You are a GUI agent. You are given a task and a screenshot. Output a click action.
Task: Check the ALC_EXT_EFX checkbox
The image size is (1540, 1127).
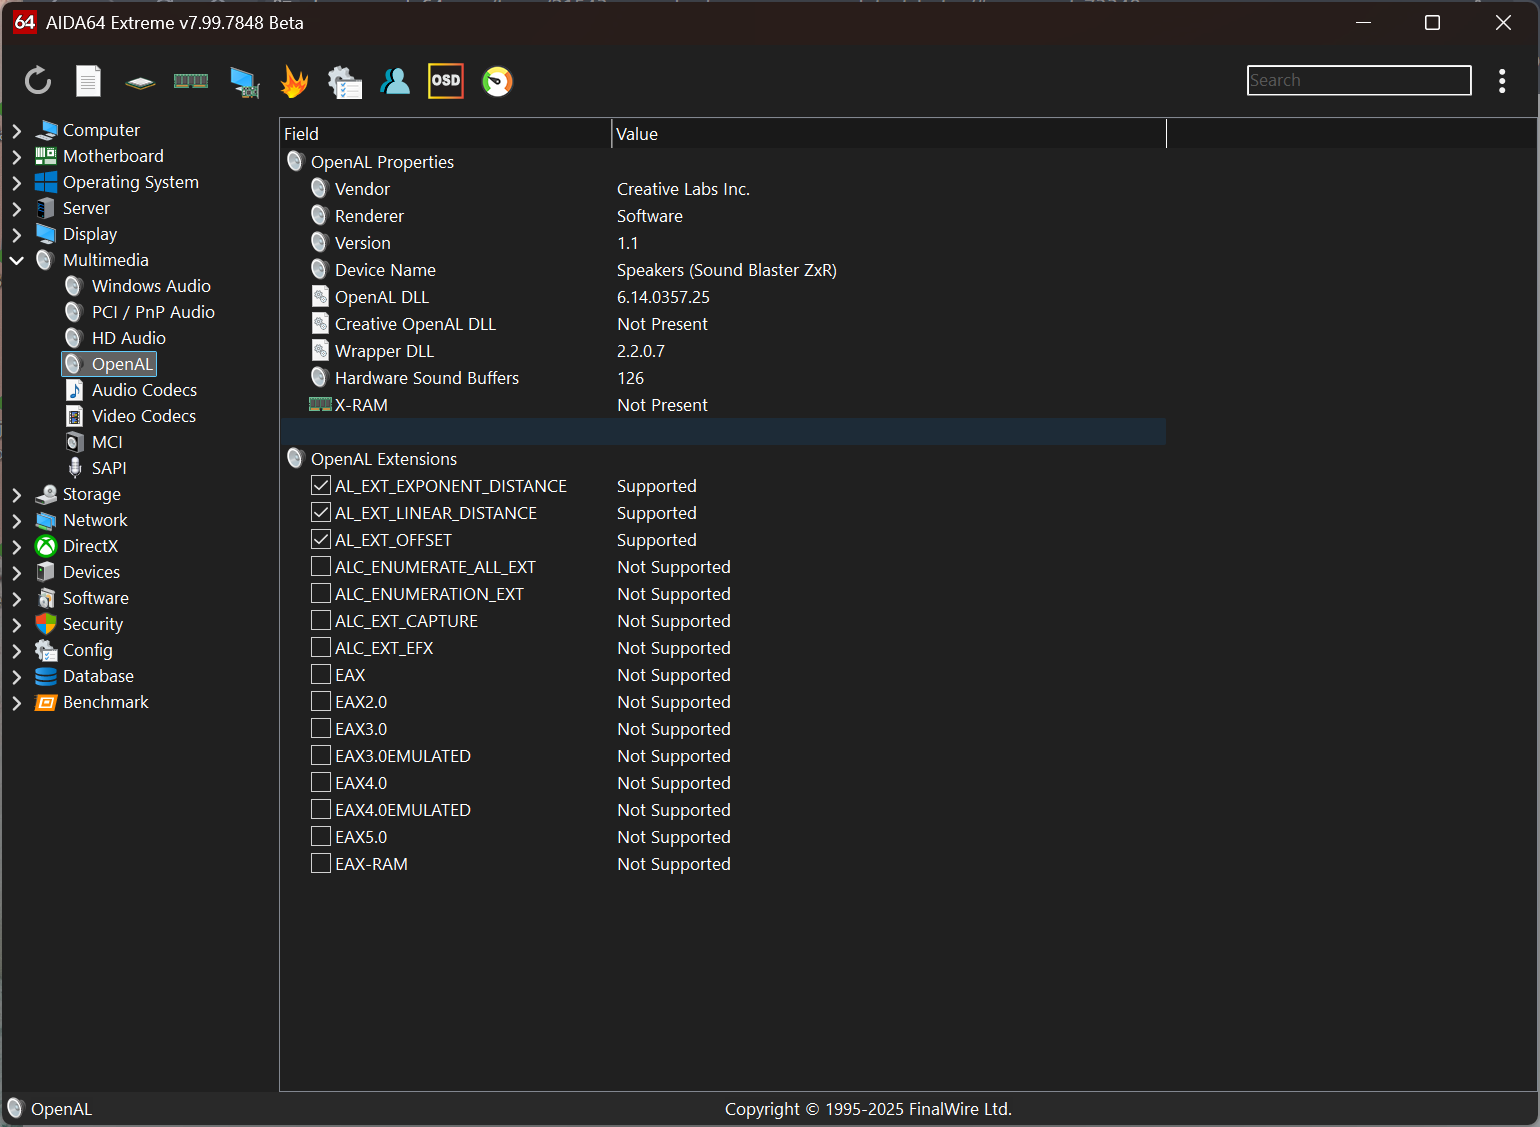[321, 648]
